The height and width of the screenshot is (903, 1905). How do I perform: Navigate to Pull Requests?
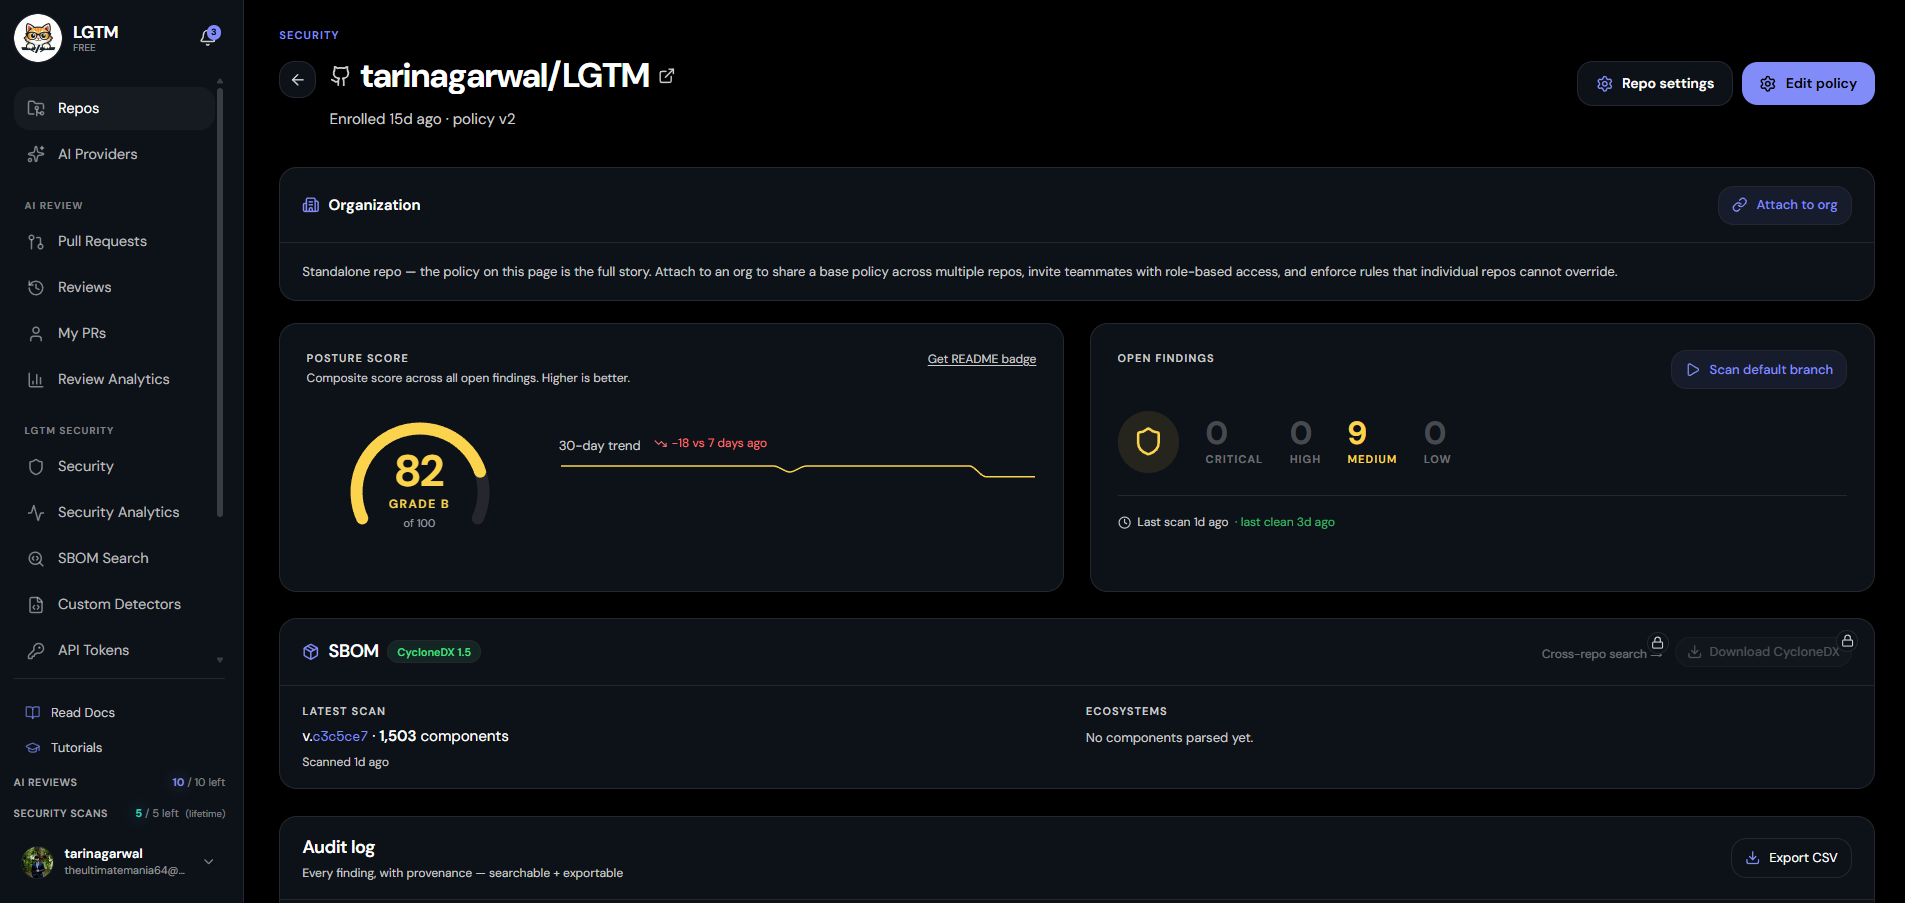115,241
